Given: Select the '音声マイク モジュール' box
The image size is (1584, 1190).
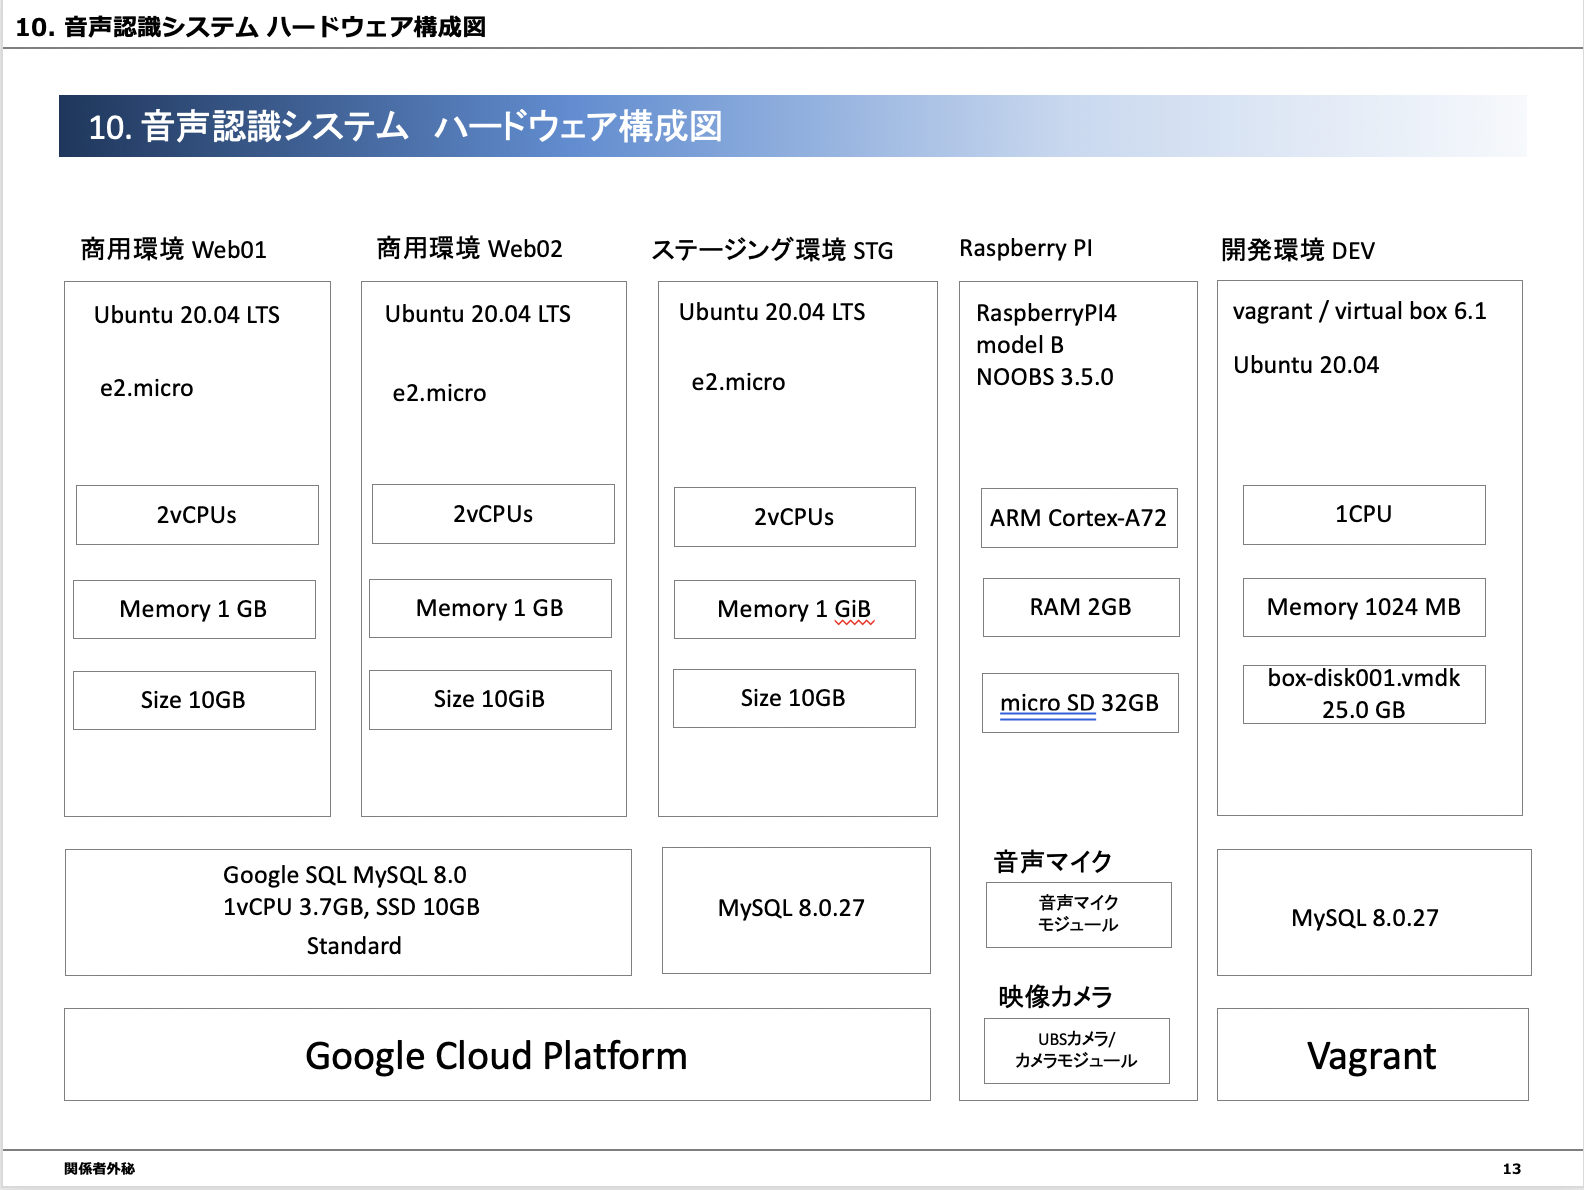Looking at the screenshot, I should [x=1079, y=915].
